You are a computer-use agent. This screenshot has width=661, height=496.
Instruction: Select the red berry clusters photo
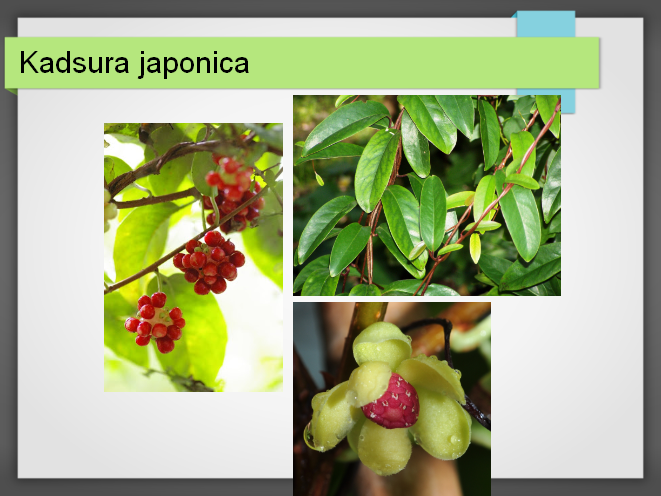[193, 257]
